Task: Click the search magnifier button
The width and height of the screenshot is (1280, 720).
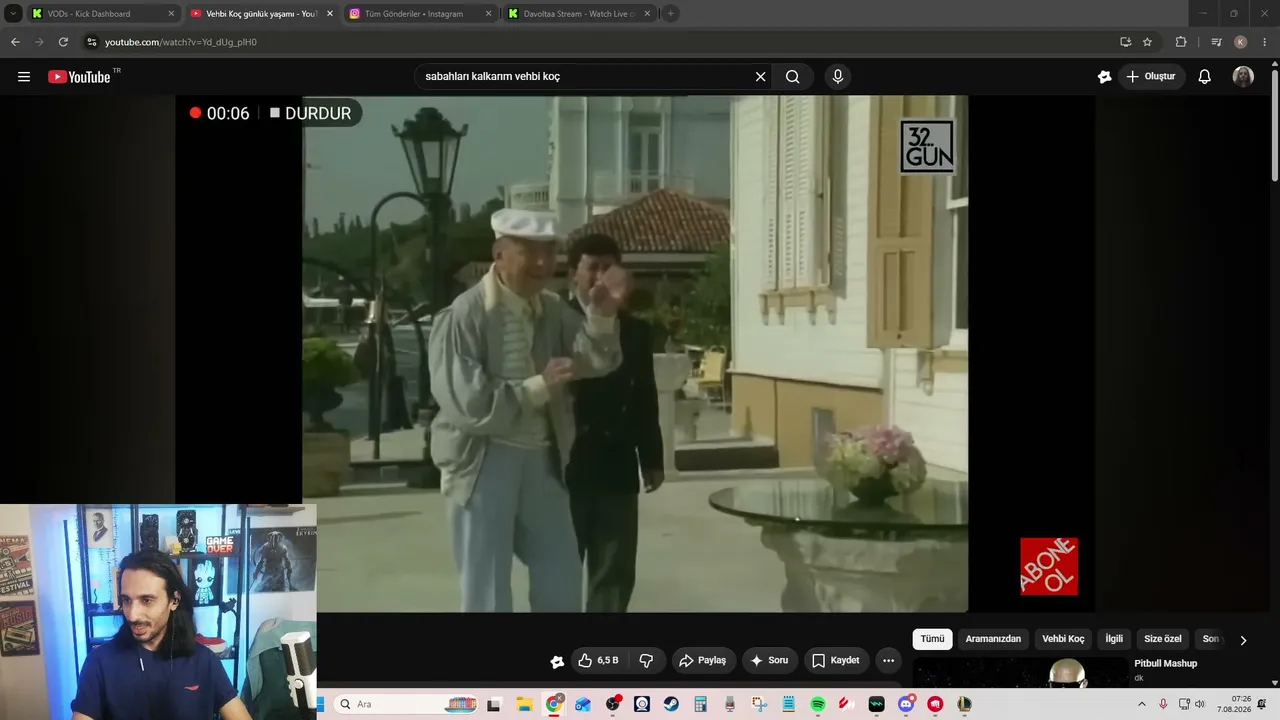Action: coord(793,77)
